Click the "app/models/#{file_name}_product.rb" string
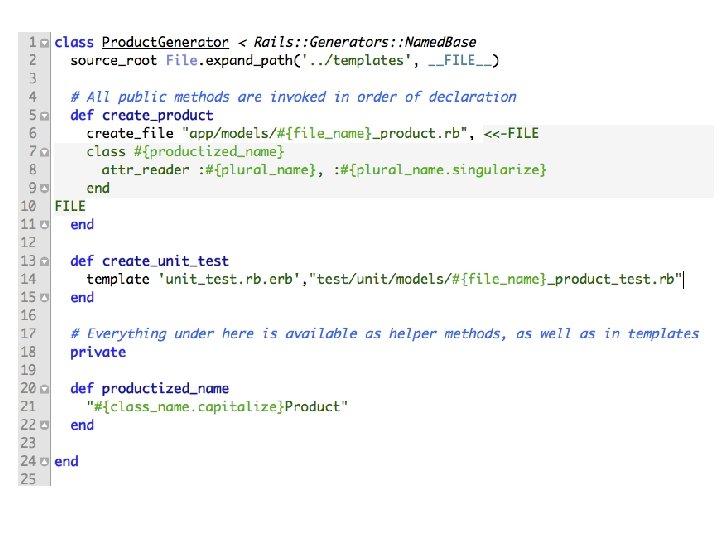 [x=325, y=133]
